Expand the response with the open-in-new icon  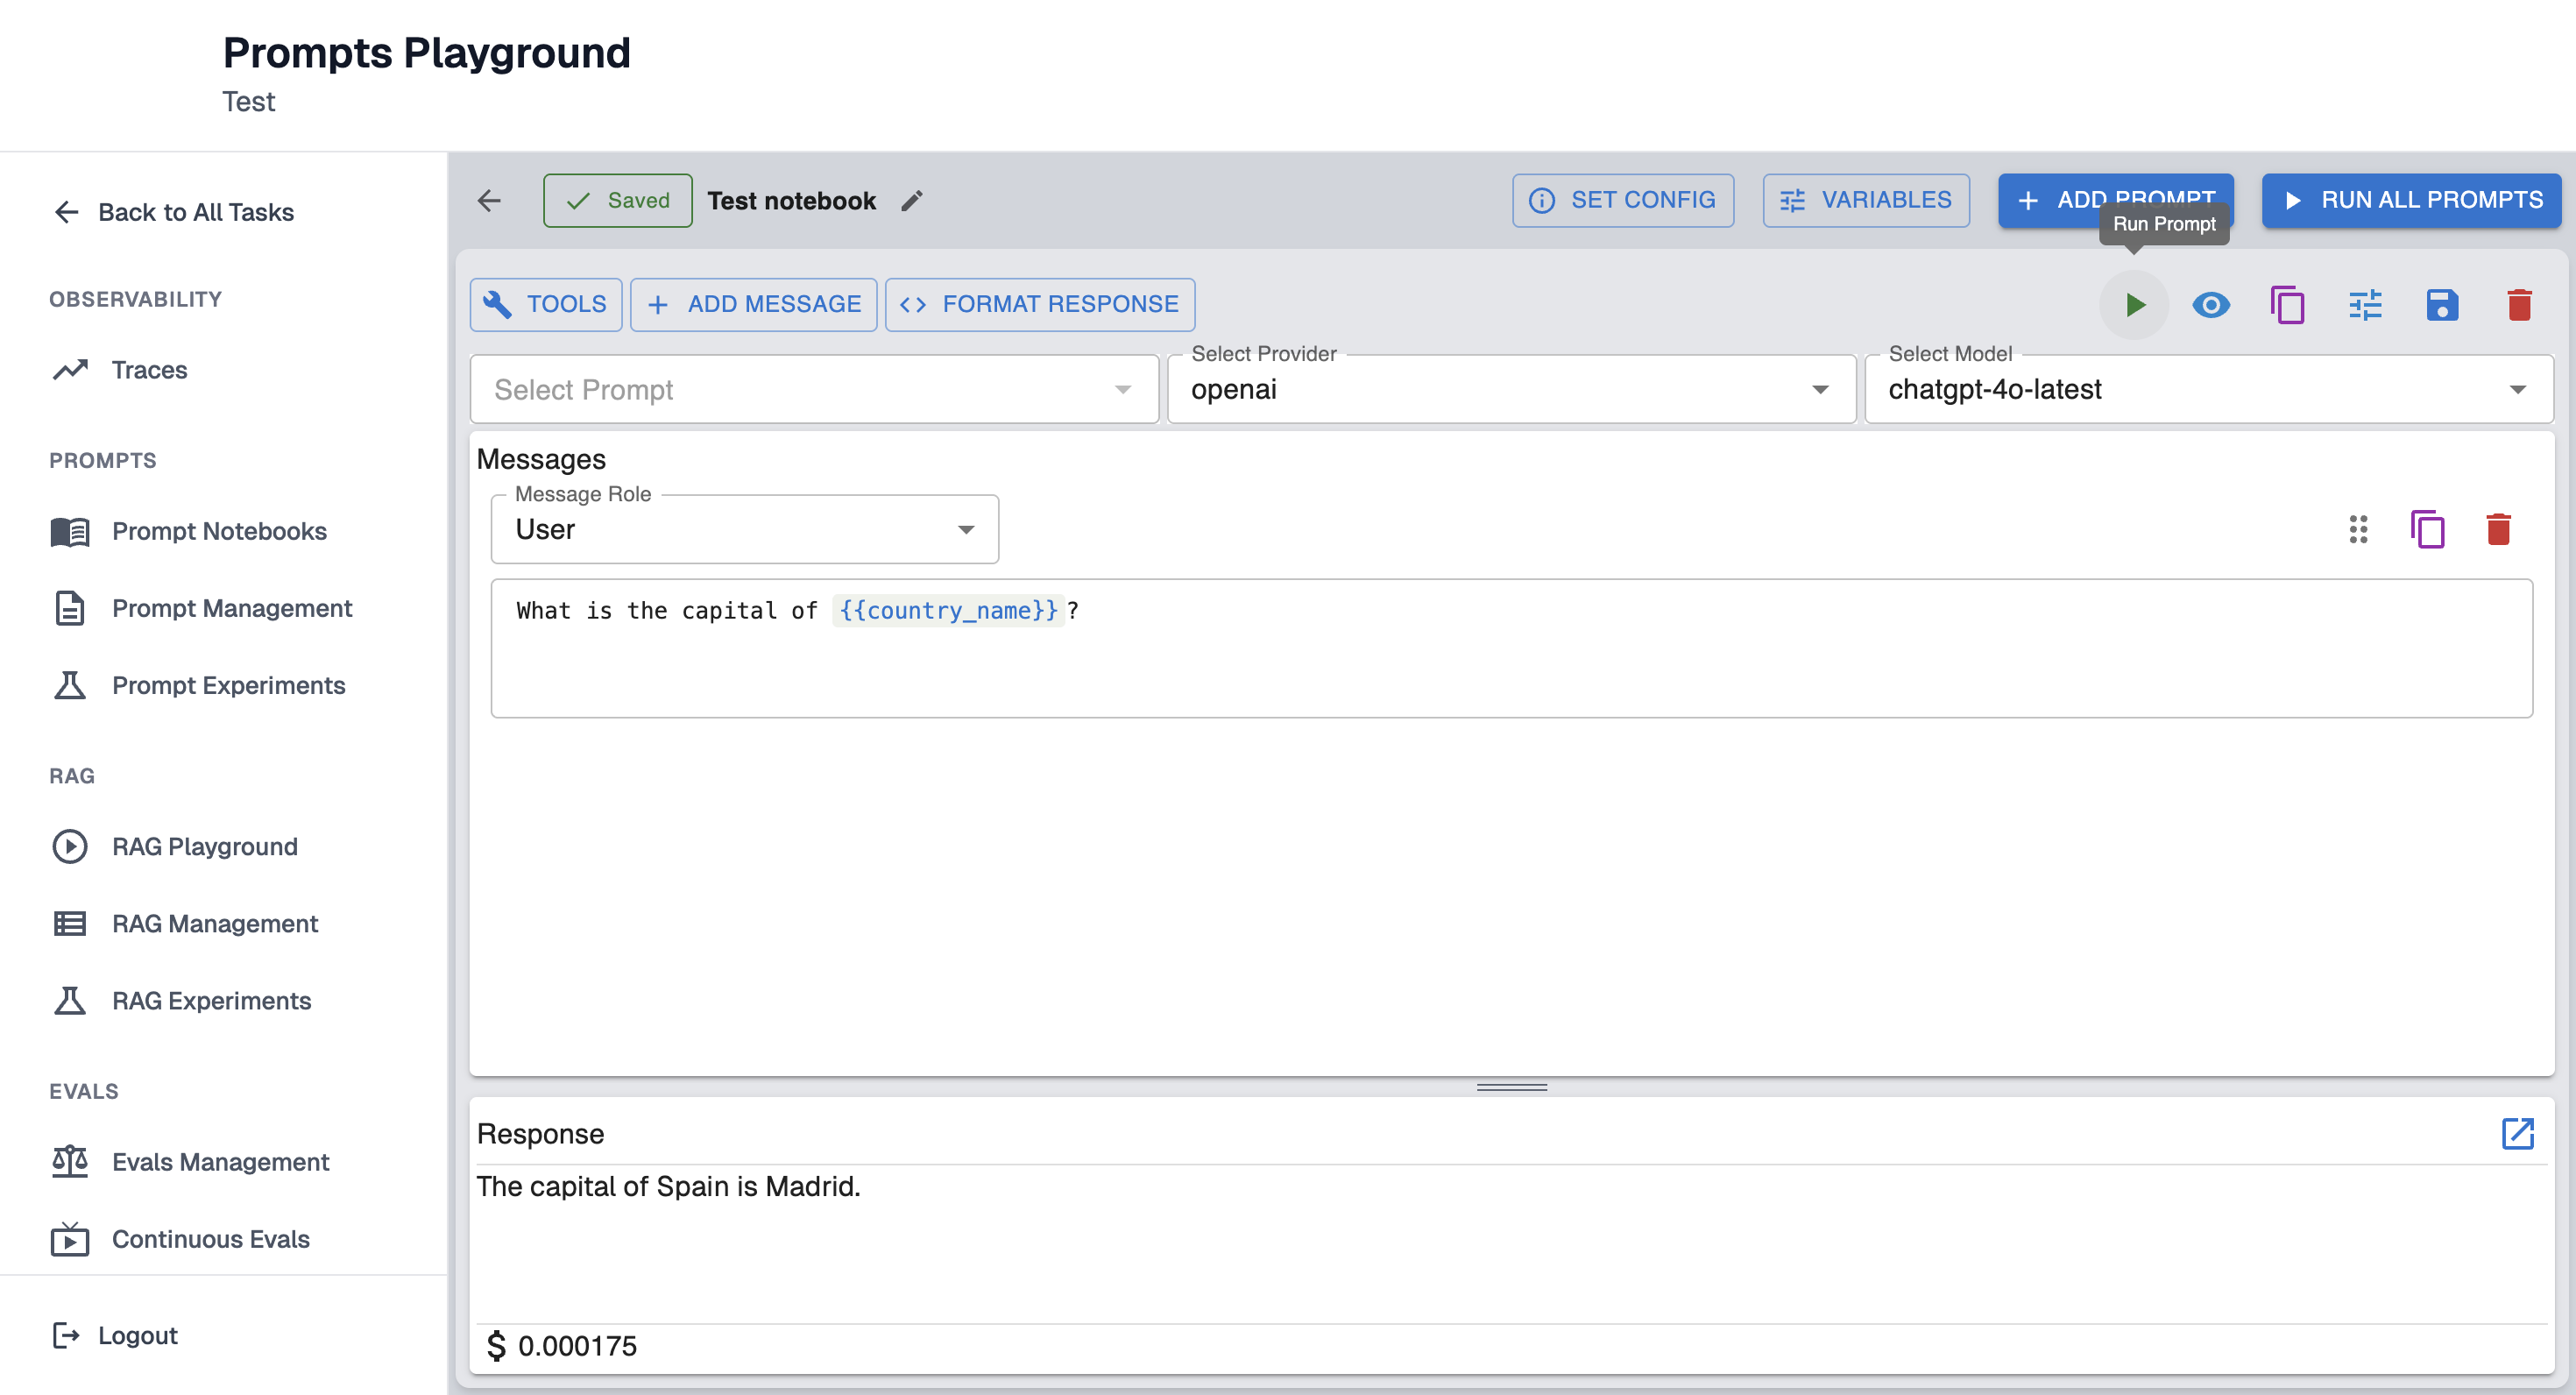pos(2516,1133)
